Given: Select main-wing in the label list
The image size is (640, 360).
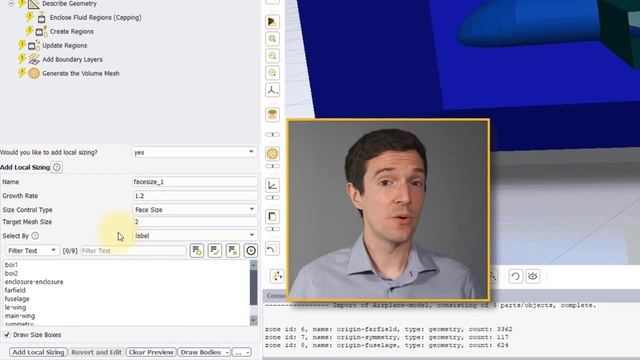Looking at the screenshot, I should [20, 316].
